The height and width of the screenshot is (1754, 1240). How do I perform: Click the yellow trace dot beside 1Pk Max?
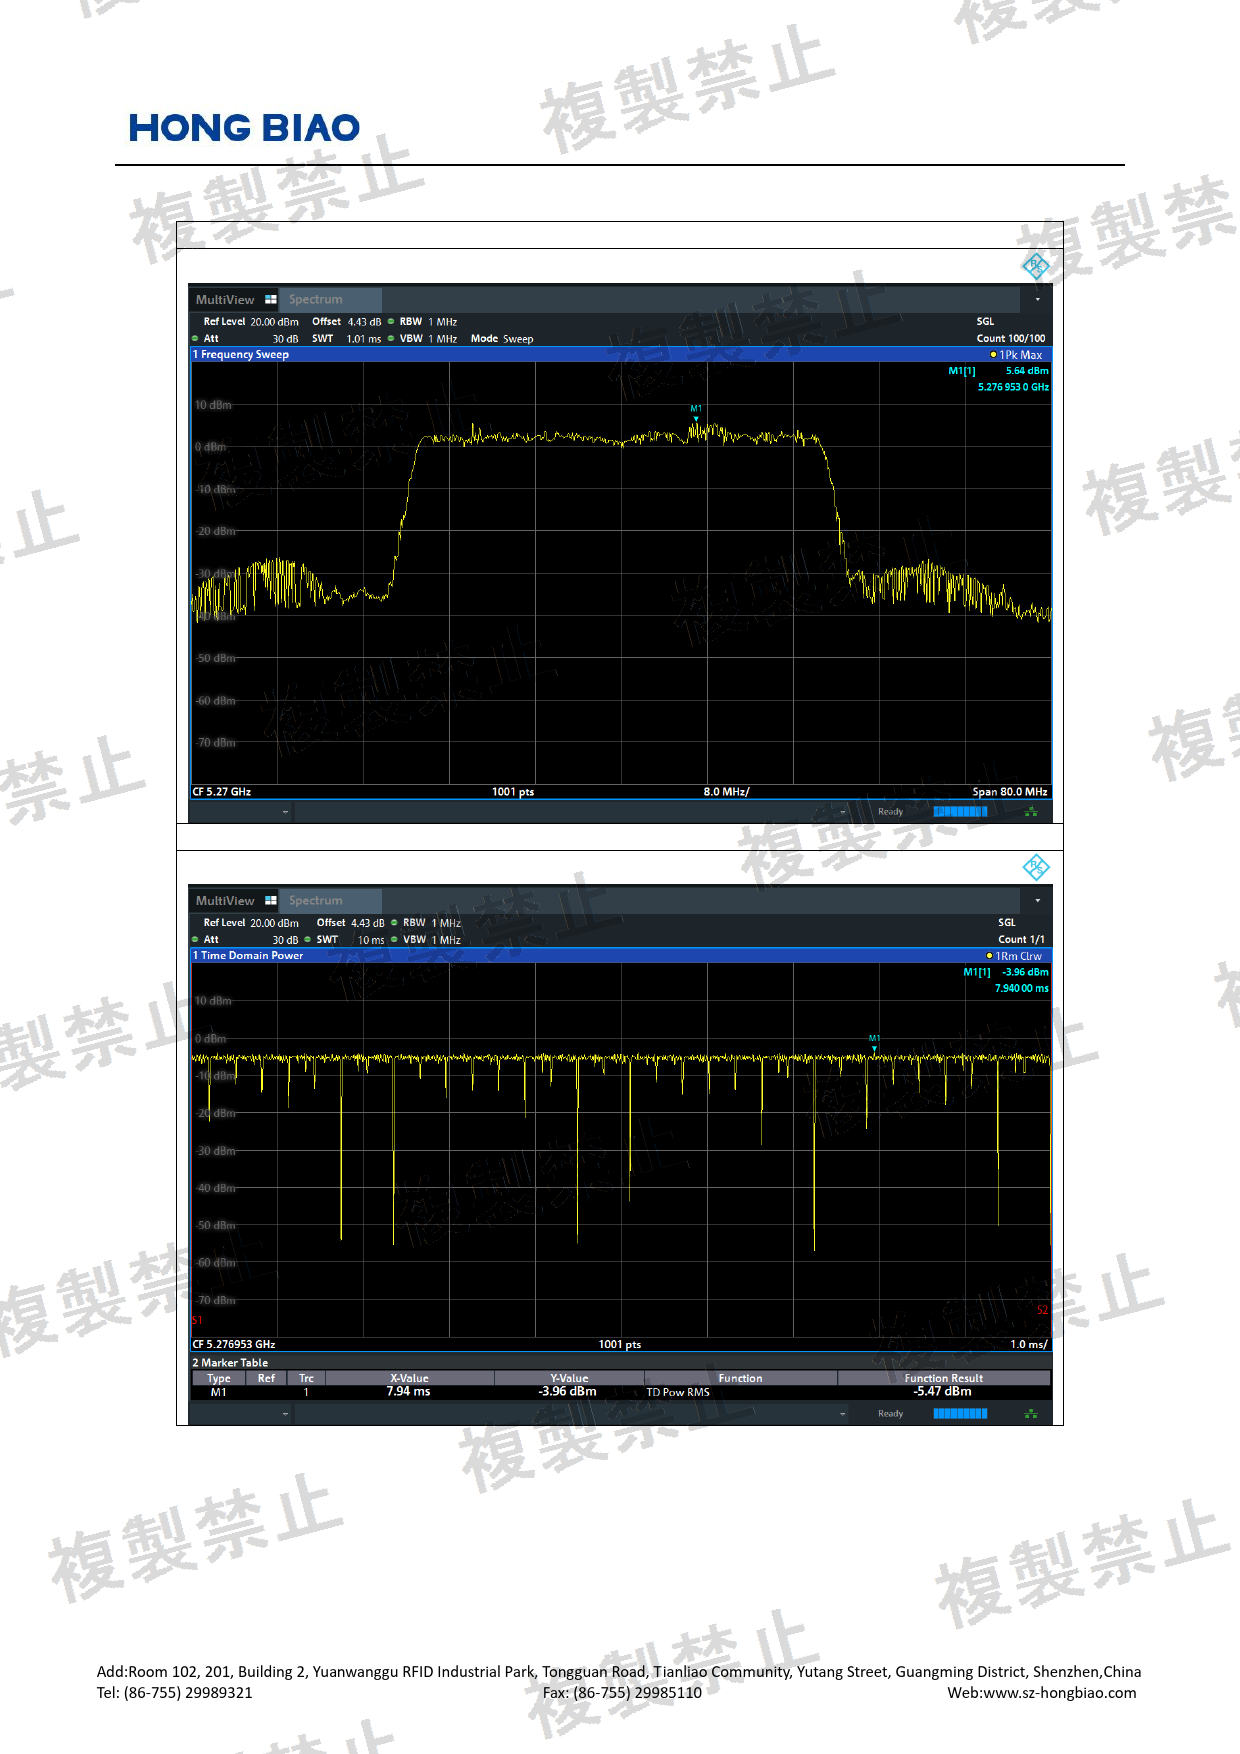coord(993,355)
